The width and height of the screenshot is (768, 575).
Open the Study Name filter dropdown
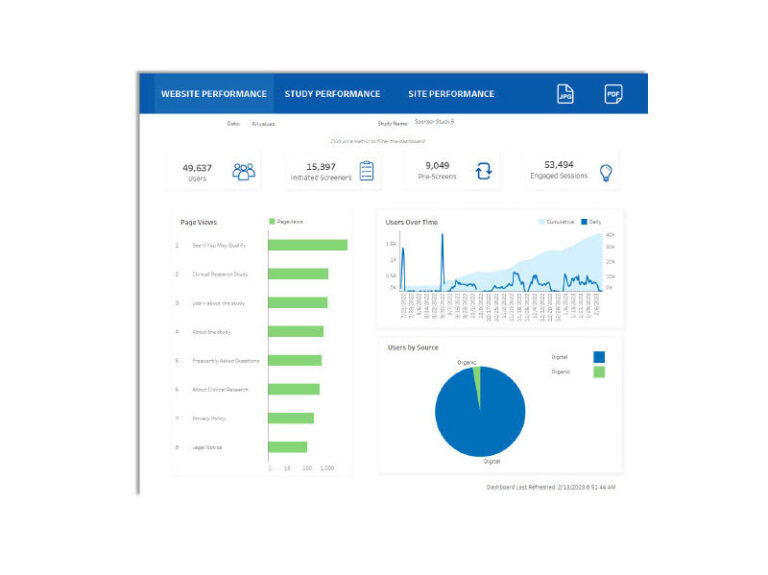click(434, 123)
